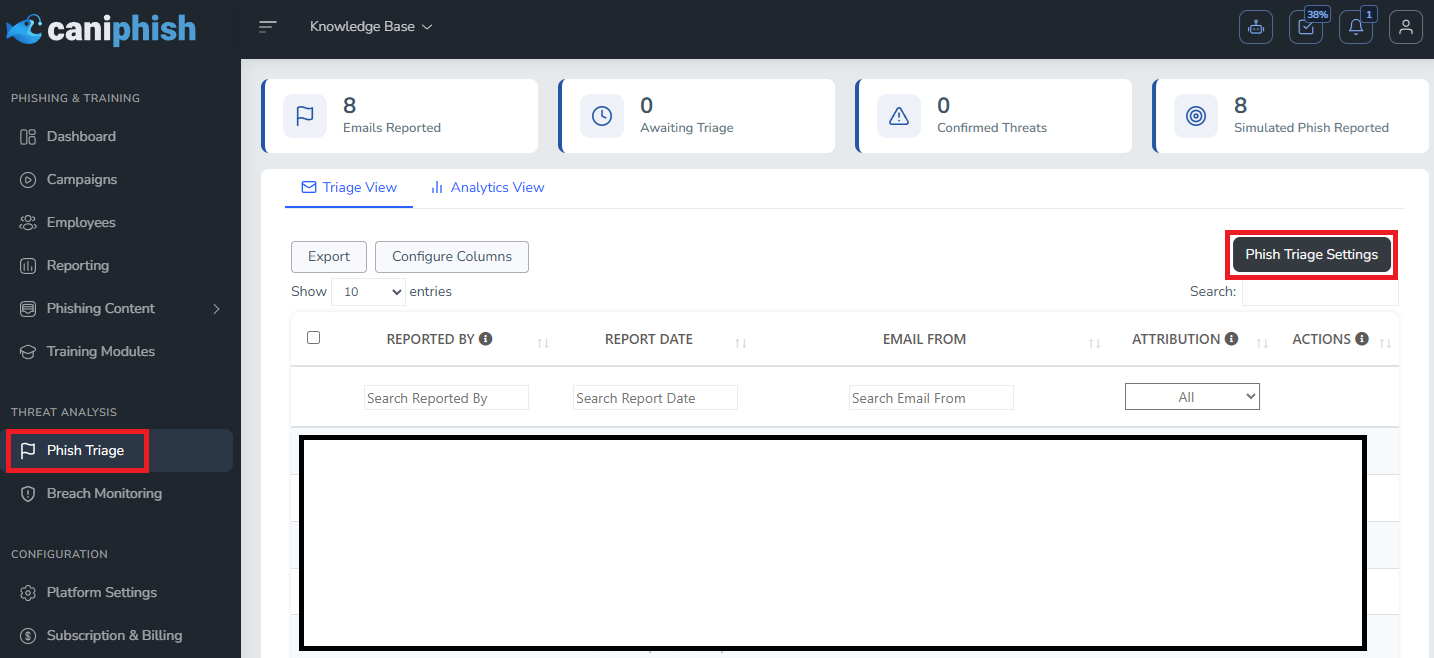Sort by Report Date column arrows
Image resolution: width=1434 pixels, height=658 pixels.
click(x=741, y=343)
